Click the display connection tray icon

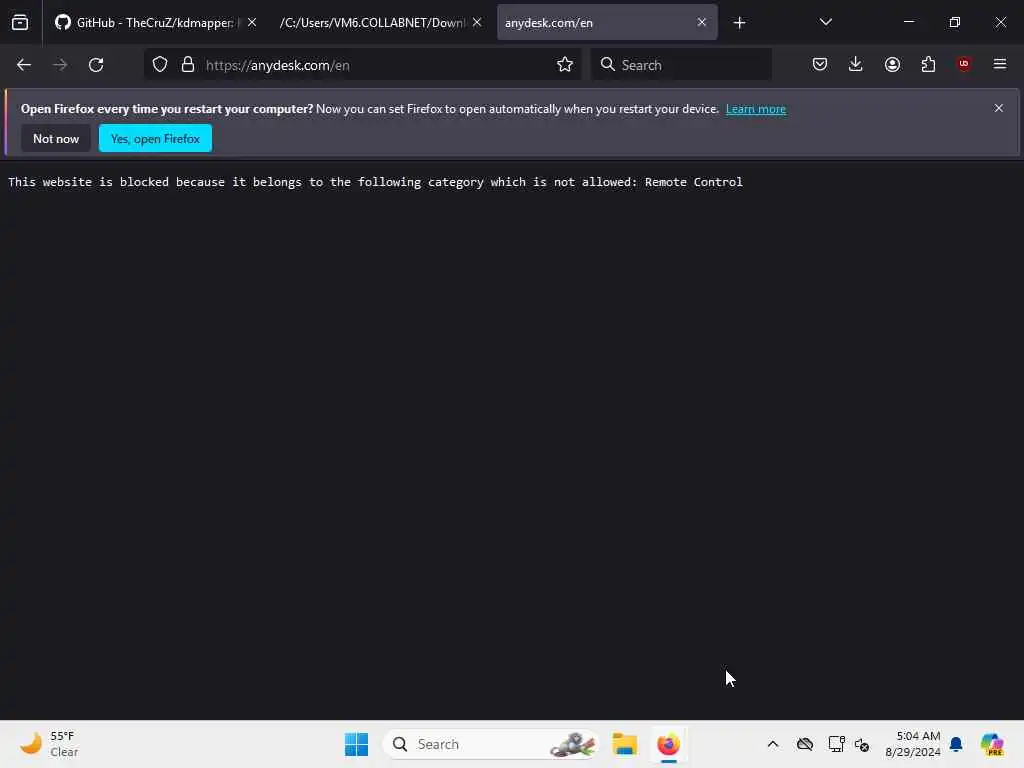click(836, 744)
